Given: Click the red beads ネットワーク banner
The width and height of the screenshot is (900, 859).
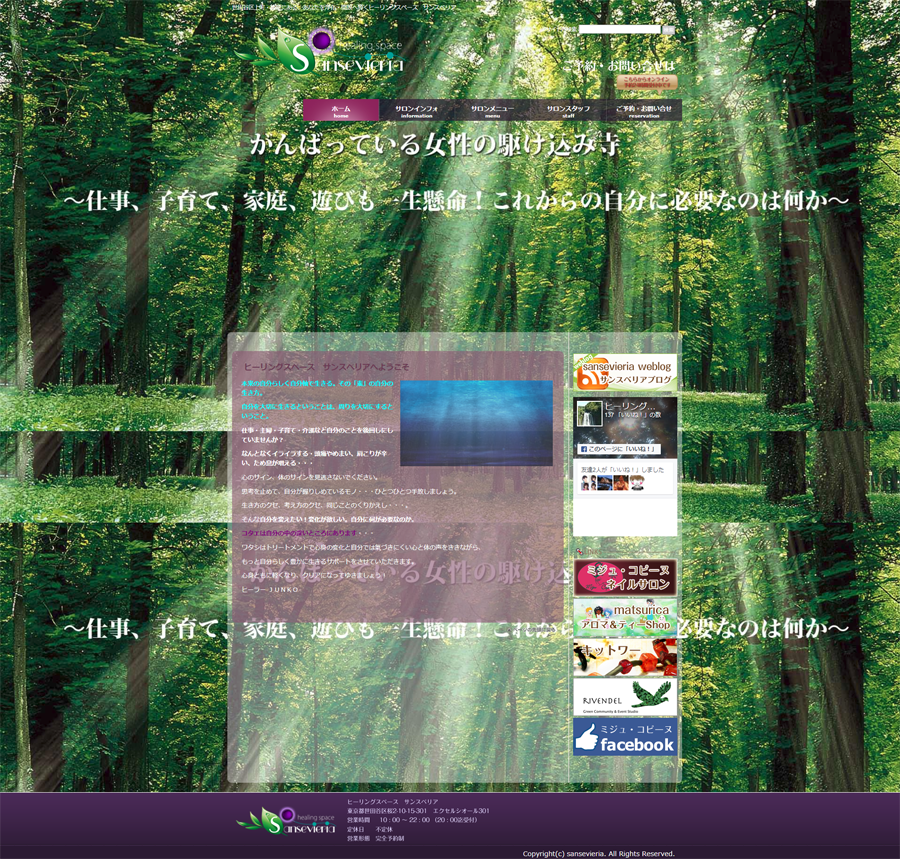Looking at the screenshot, I should [x=625, y=657].
